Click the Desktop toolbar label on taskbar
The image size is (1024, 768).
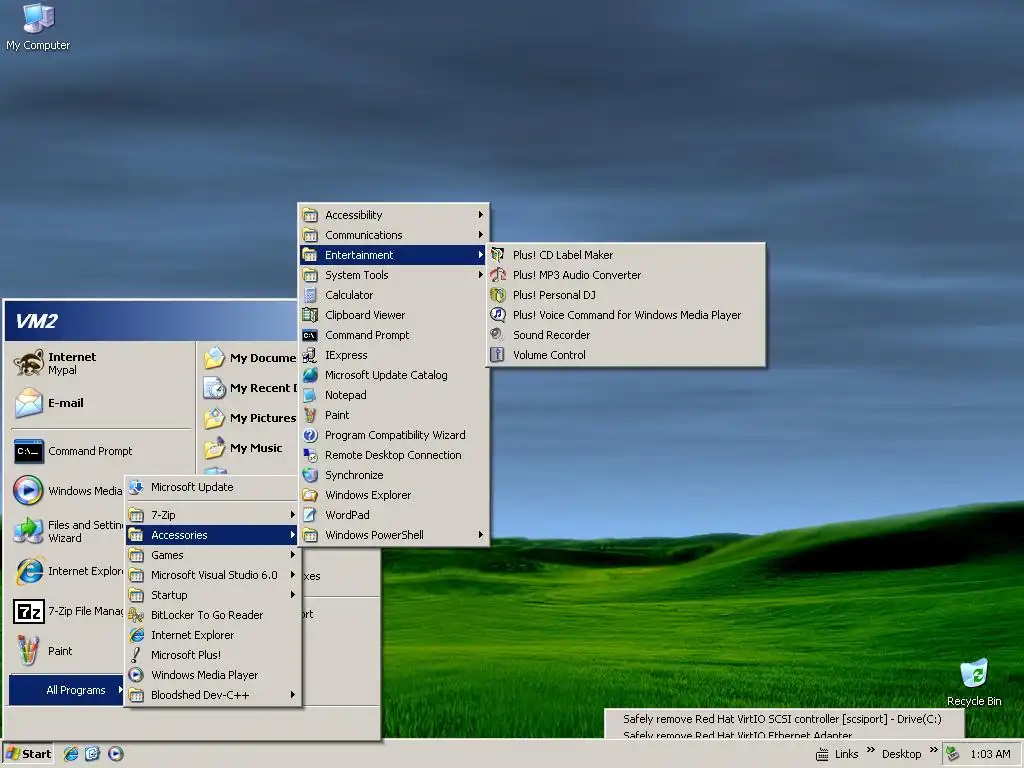[901, 754]
